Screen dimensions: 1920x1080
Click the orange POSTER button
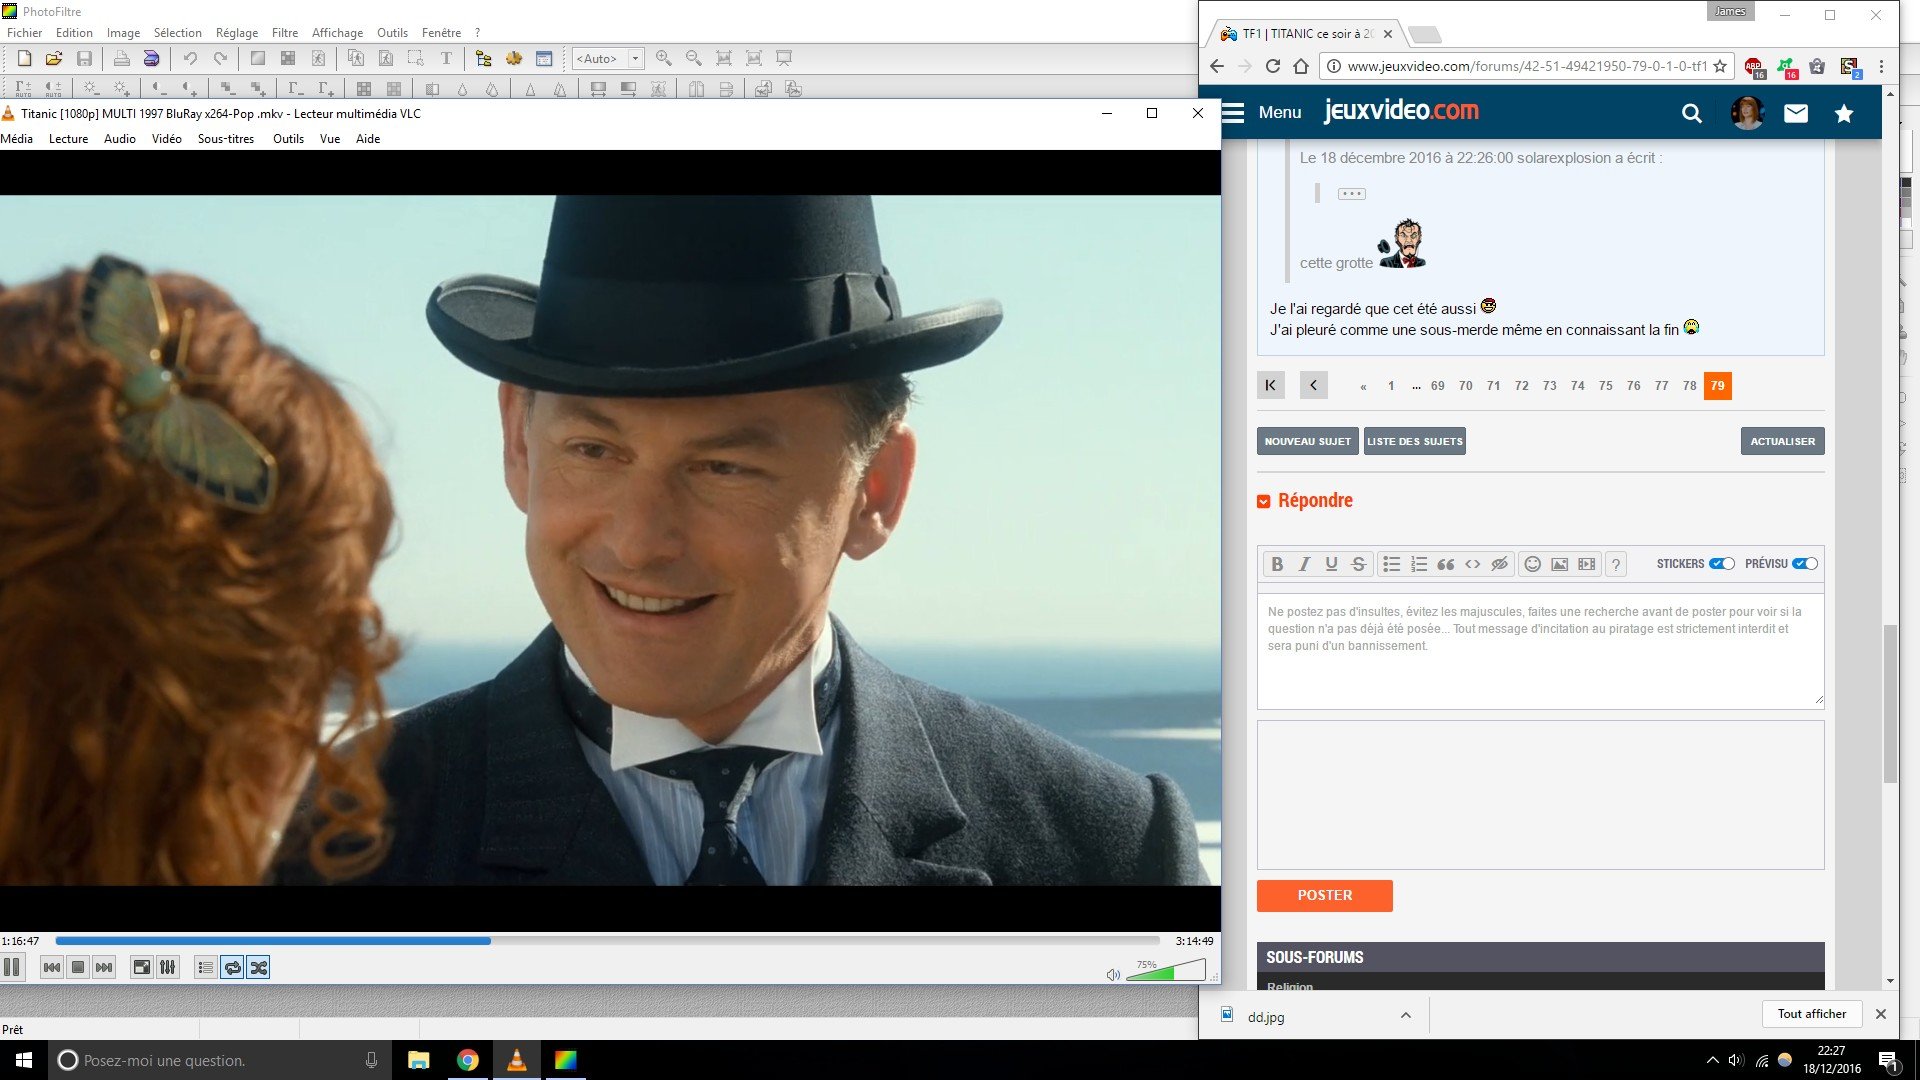tap(1324, 895)
